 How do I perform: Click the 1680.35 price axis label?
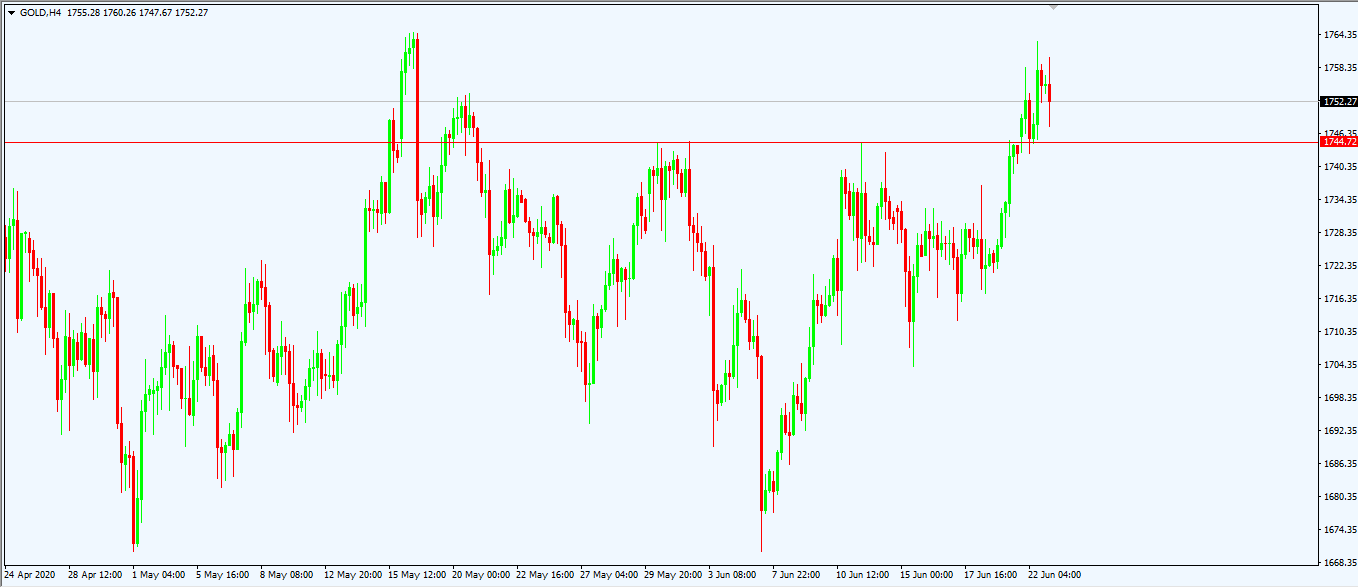point(1340,497)
